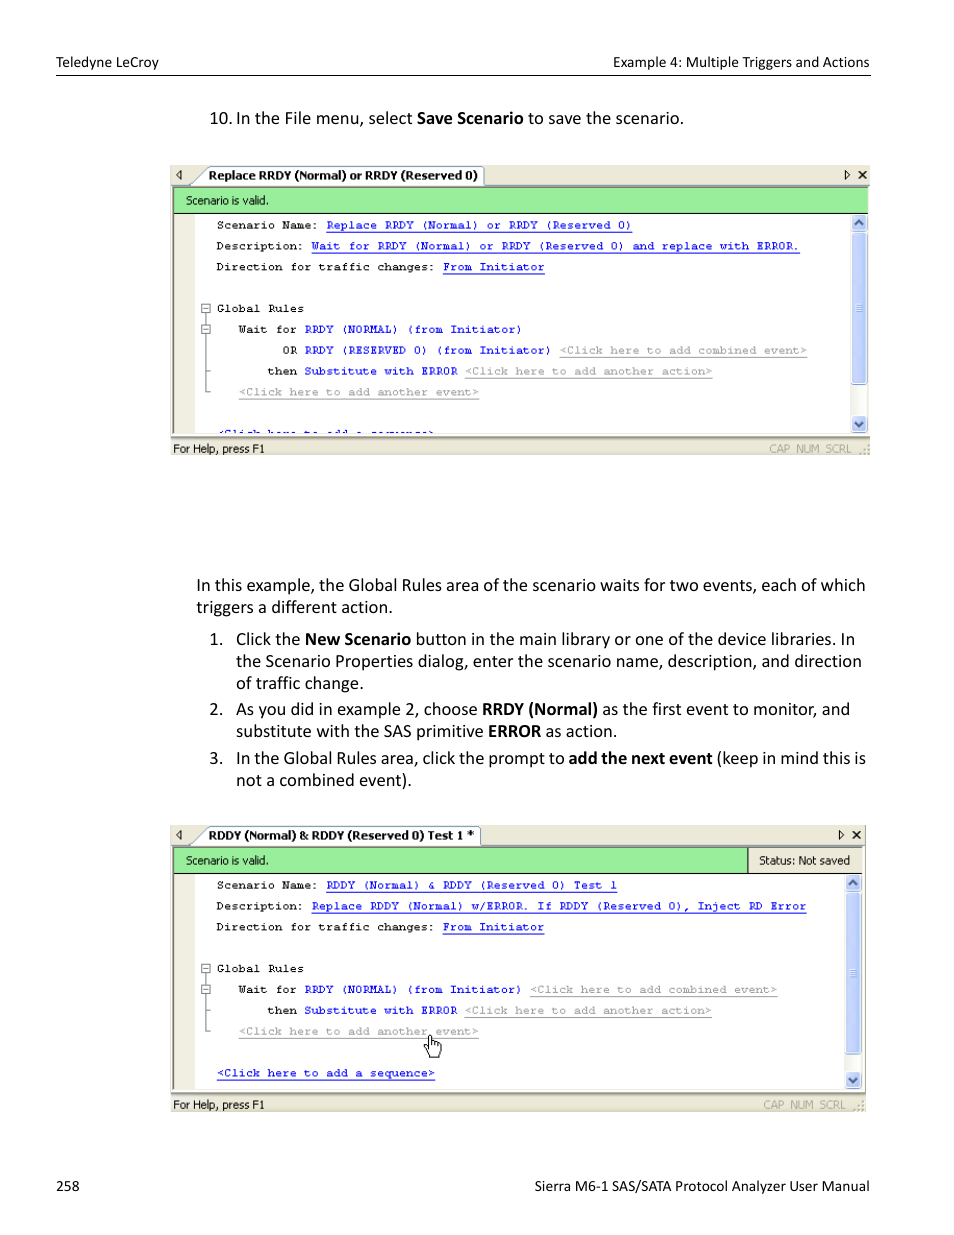Click scroll-up arrow in upper window scrollbar
Image resolution: width=954 pixels, height=1235 pixels.
click(x=859, y=223)
